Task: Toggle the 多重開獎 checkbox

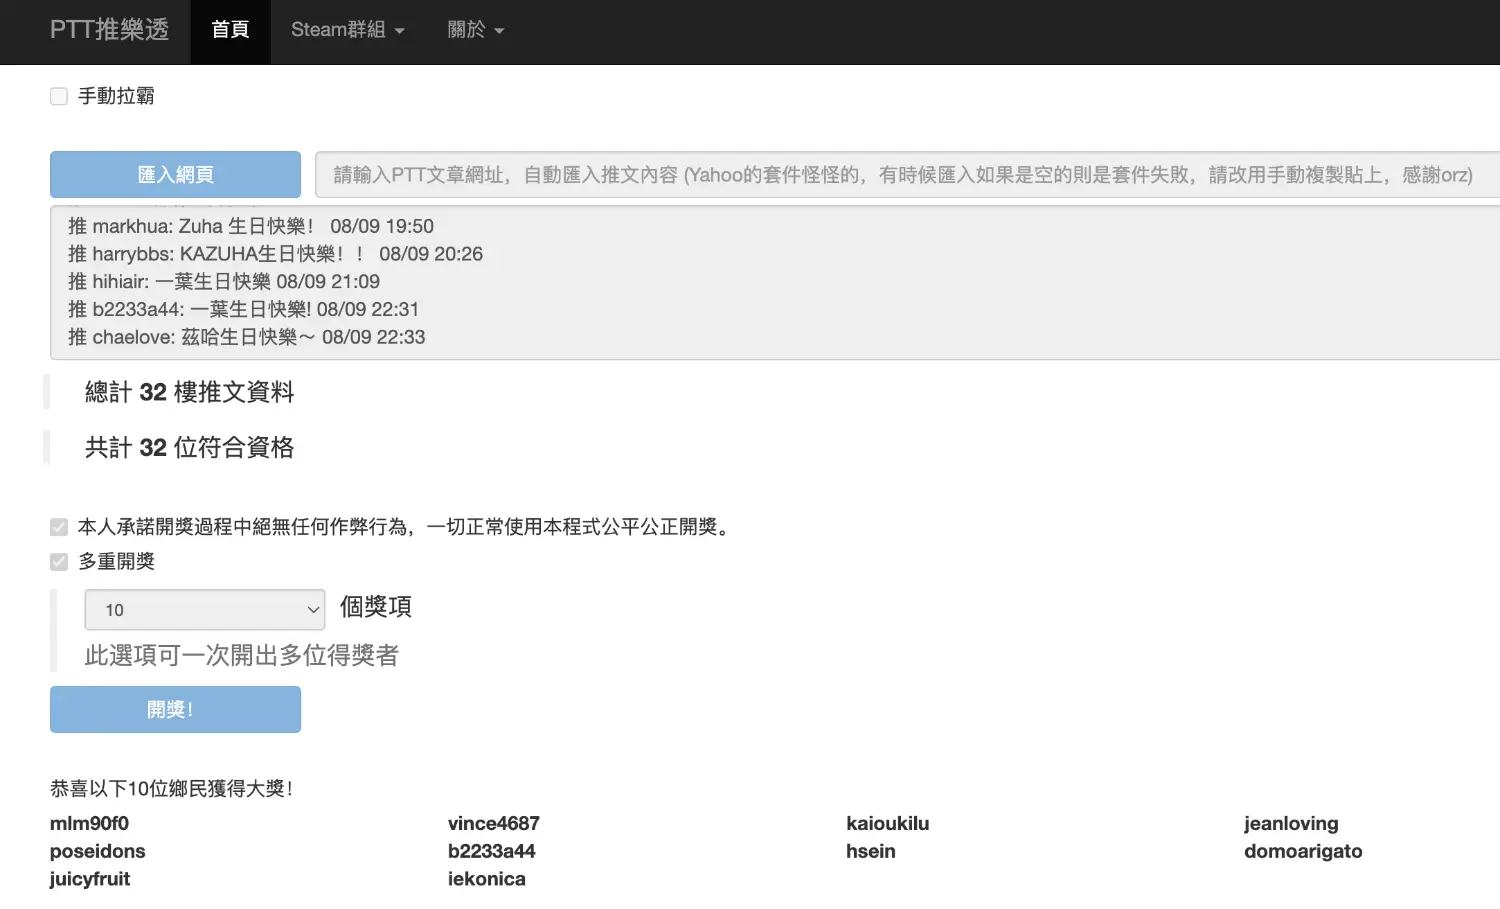Action: [x=59, y=562]
